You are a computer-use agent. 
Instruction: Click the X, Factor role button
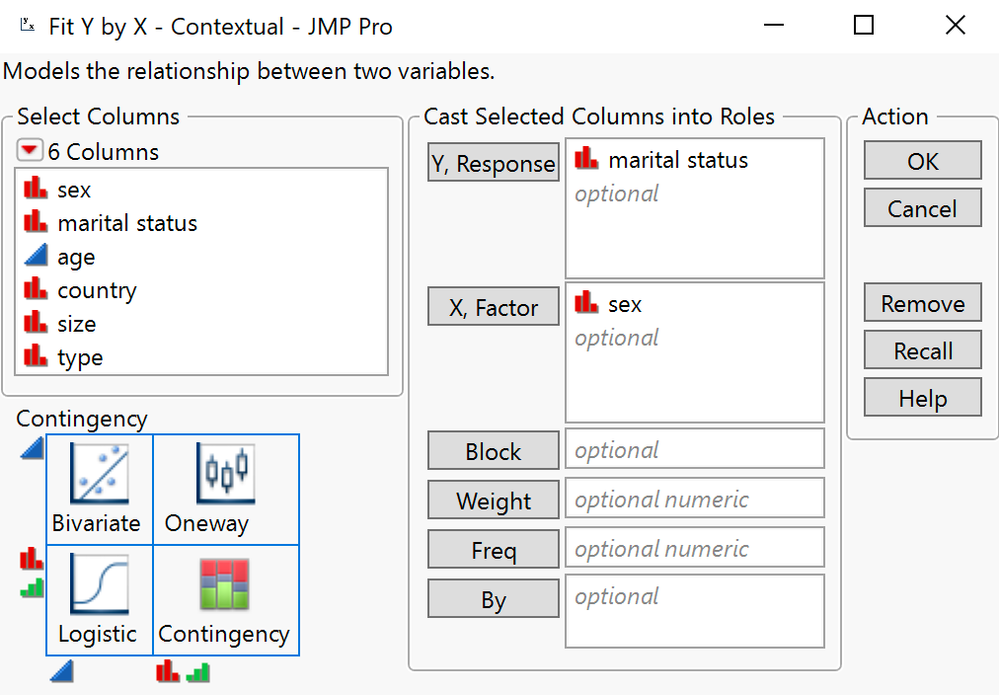(492, 306)
